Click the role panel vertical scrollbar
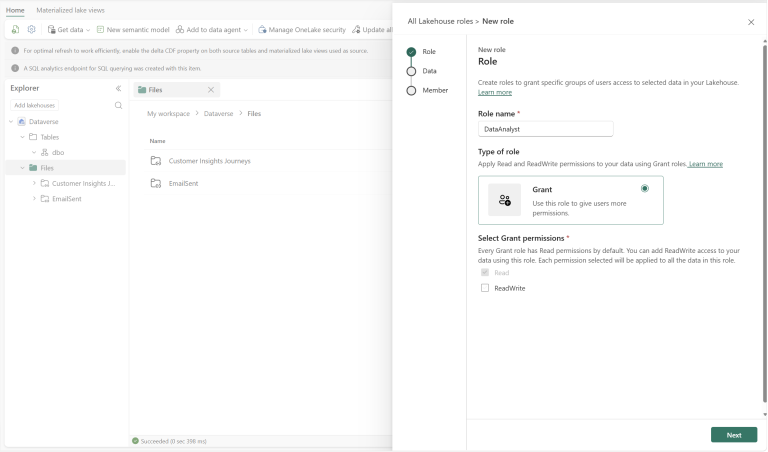Viewport: 768px width, 452px height. tap(765, 223)
